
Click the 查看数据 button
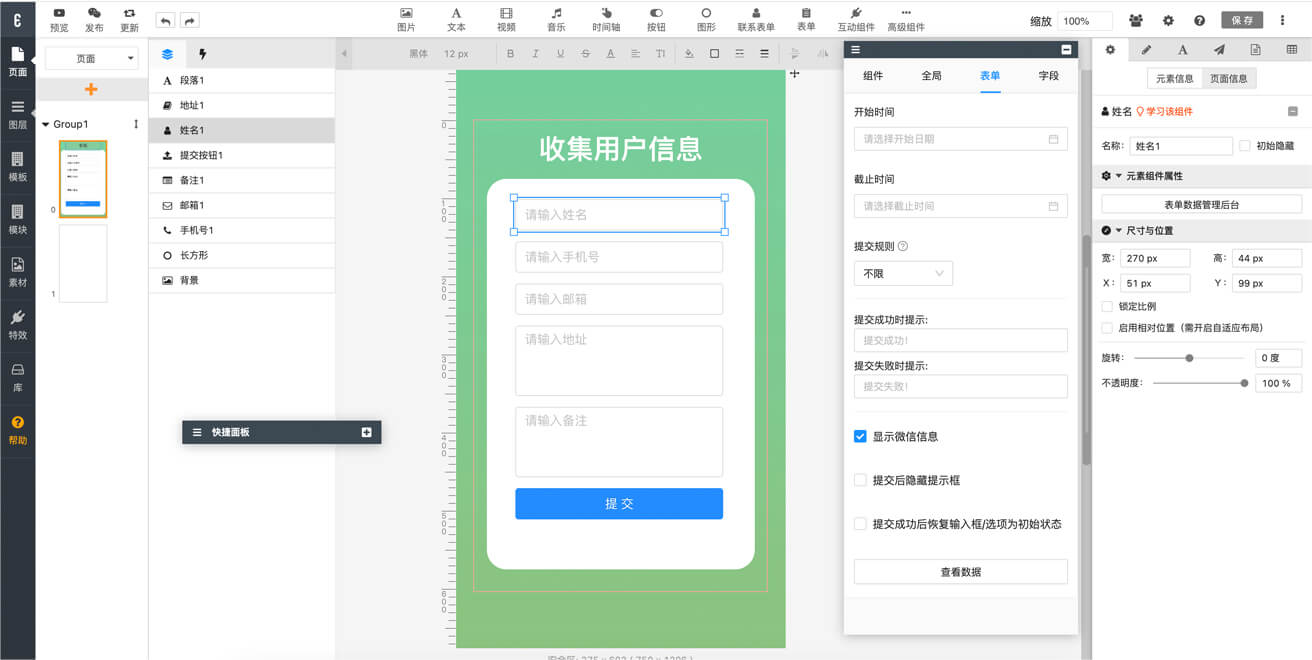[961, 572]
